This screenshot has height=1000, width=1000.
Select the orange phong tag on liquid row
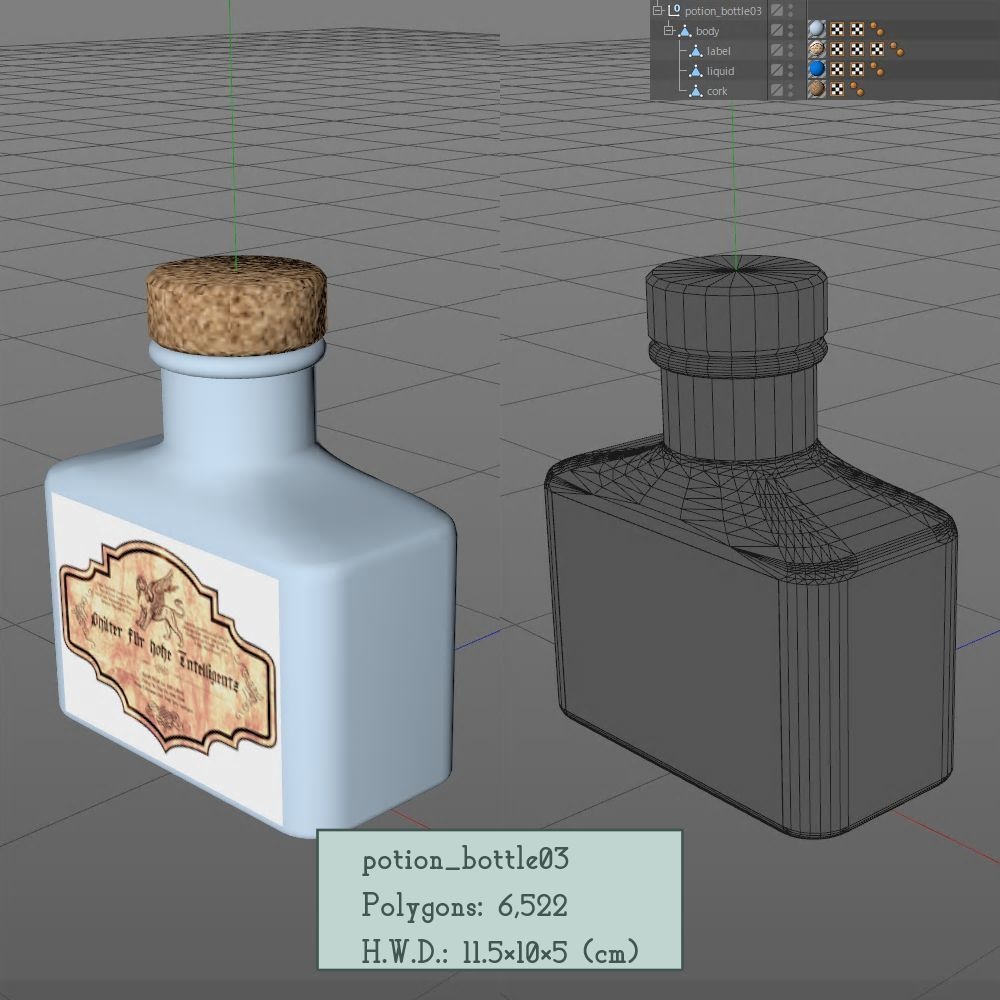(x=878, y=69)
